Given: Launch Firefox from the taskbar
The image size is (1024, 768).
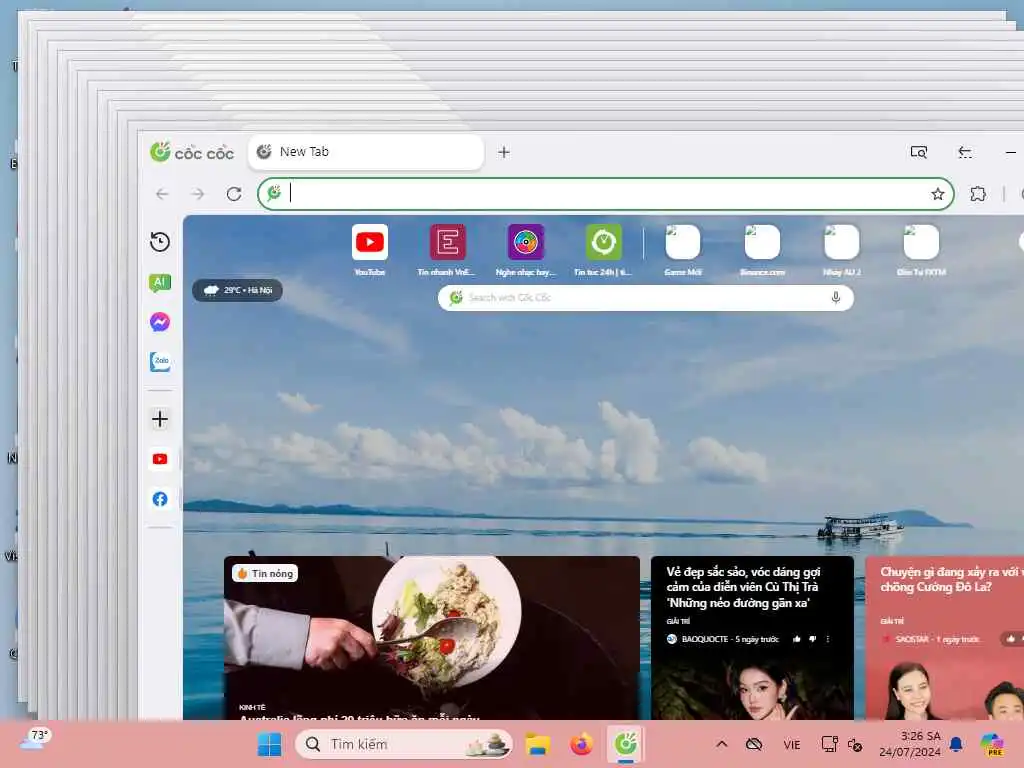Looking at the screenshot, I should click(x=581, y=744).
